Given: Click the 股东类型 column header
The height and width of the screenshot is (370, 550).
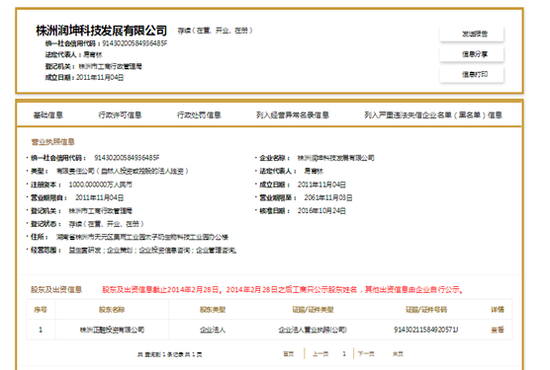Looking at the screenshot, I should tap(213, 310).
